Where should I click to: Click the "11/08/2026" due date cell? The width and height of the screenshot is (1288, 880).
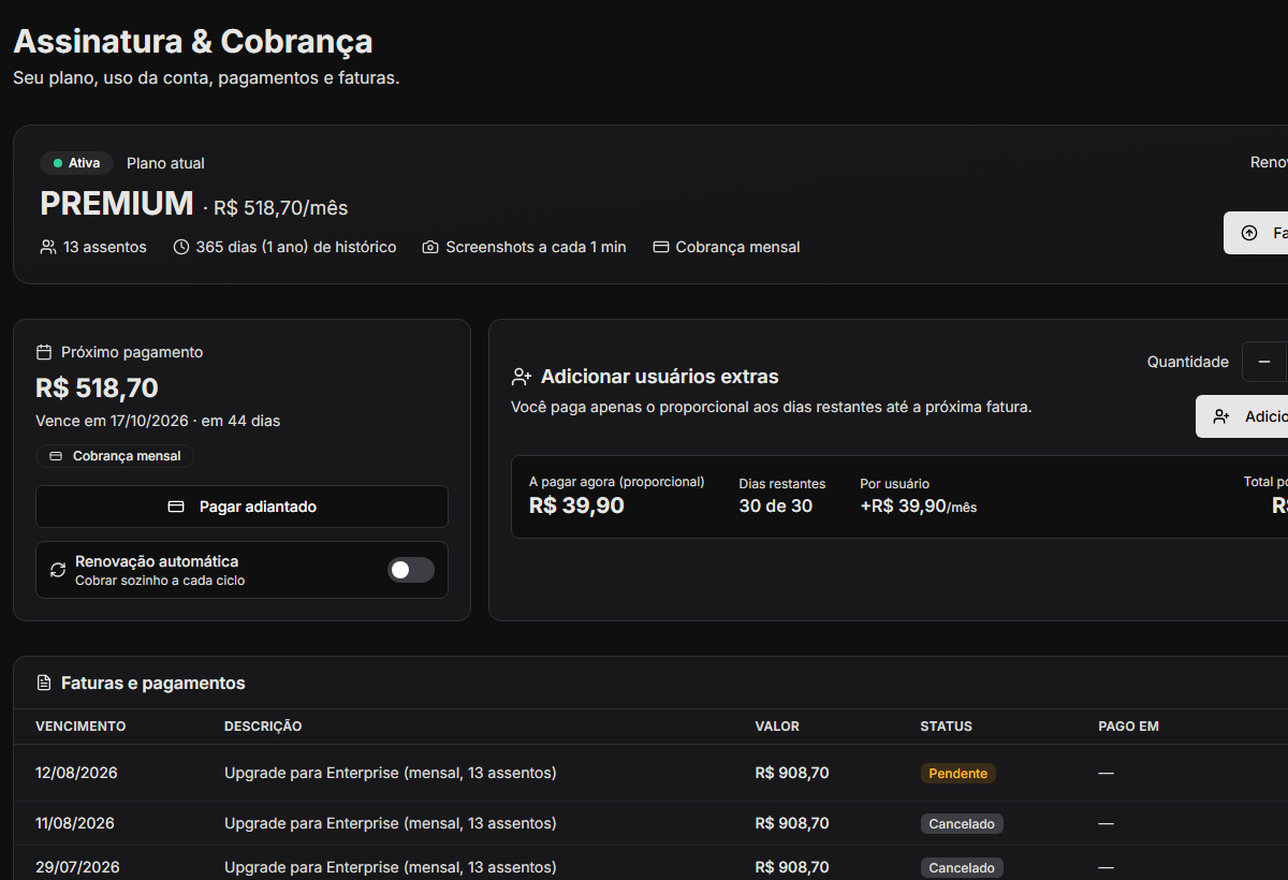pyautogui.click(x=75, y=824)
